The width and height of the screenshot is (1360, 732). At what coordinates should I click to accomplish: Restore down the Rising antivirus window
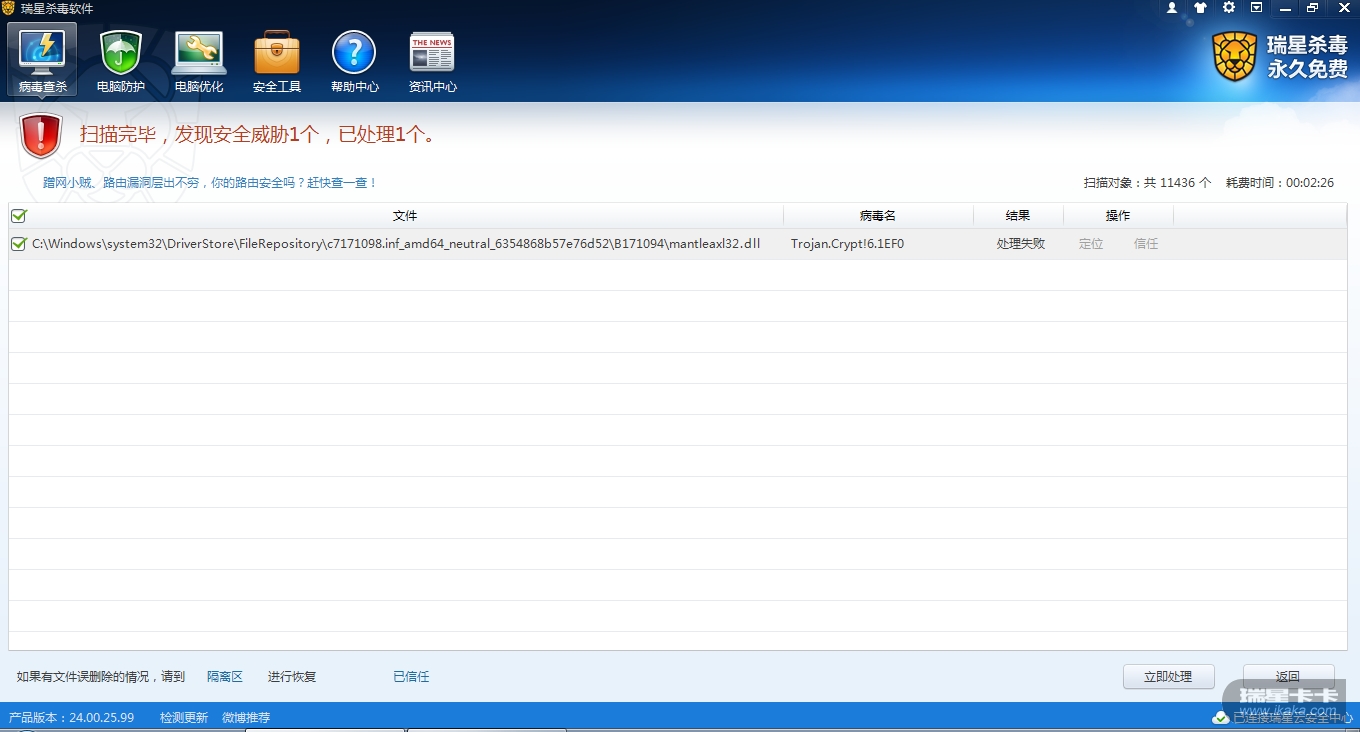[1314, 8]
